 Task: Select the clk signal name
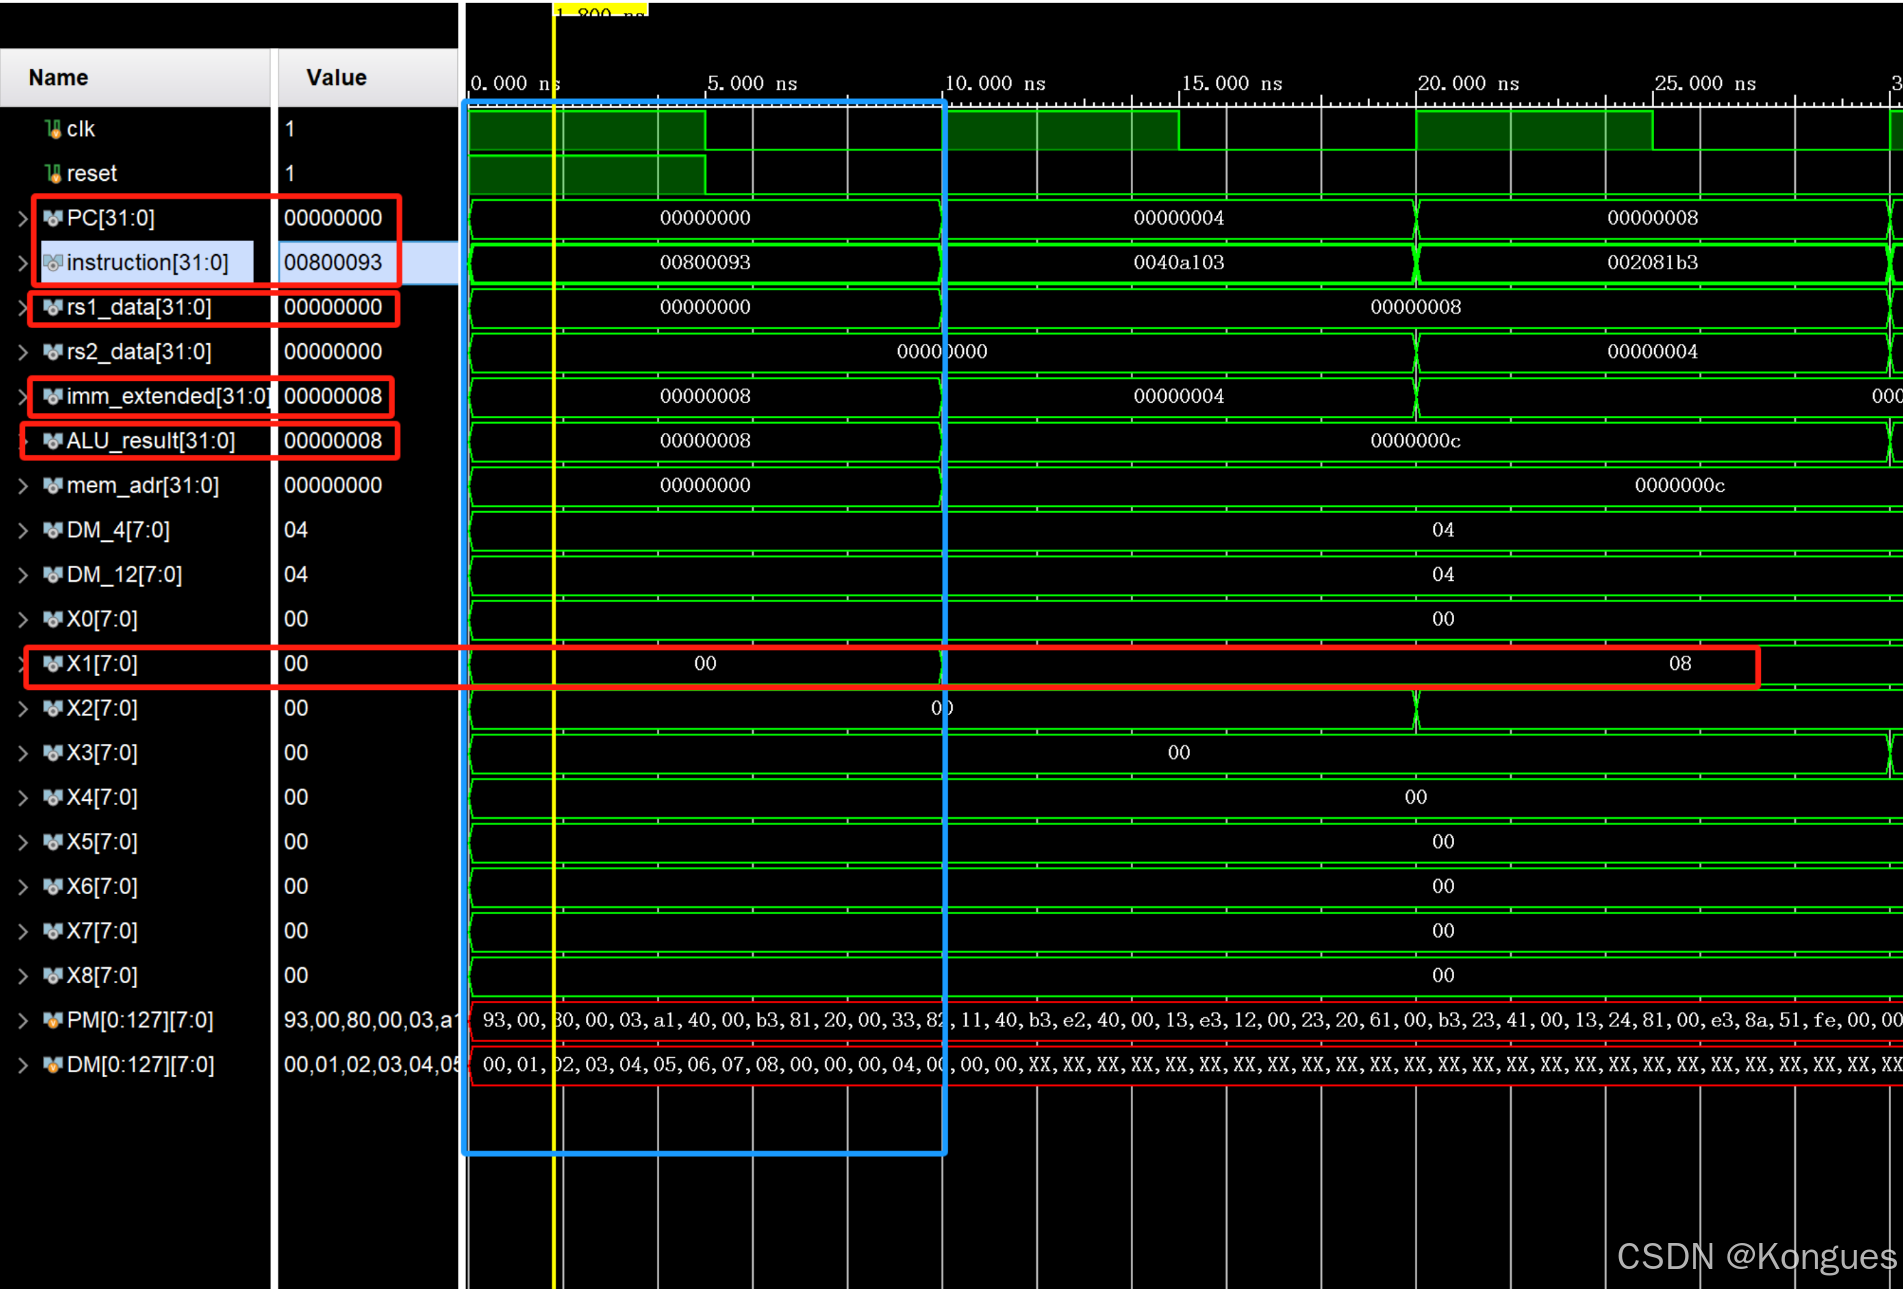tap(81, 129)
